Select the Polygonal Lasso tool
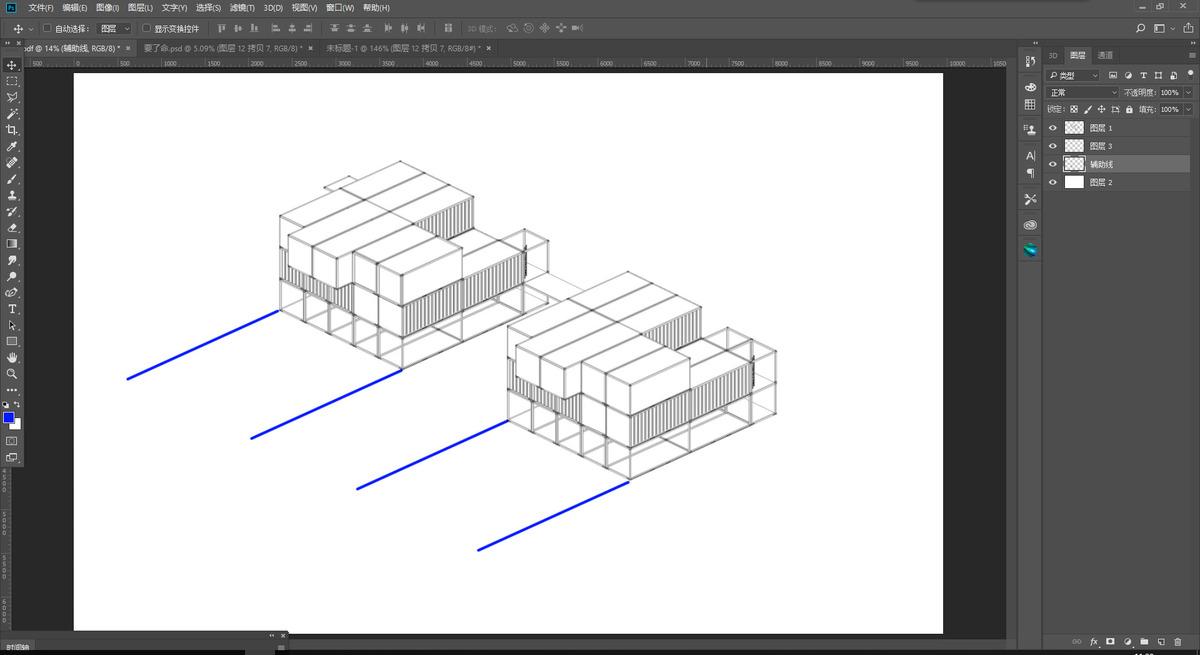Viewport: 1200px width, 655px height. [12, 97]
